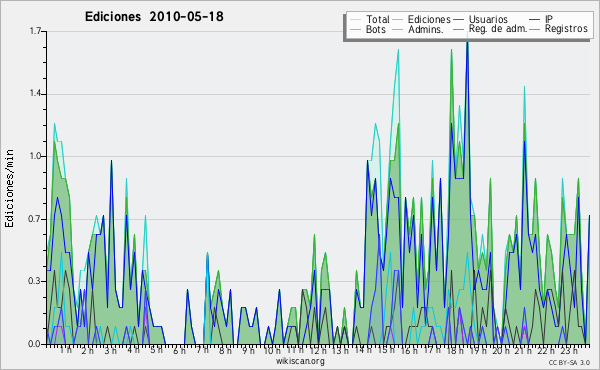Click the 1 h marker on the time axis
The width and height of the screenshot is (600, 370).
pyautogui.click(x=66, y=350)
